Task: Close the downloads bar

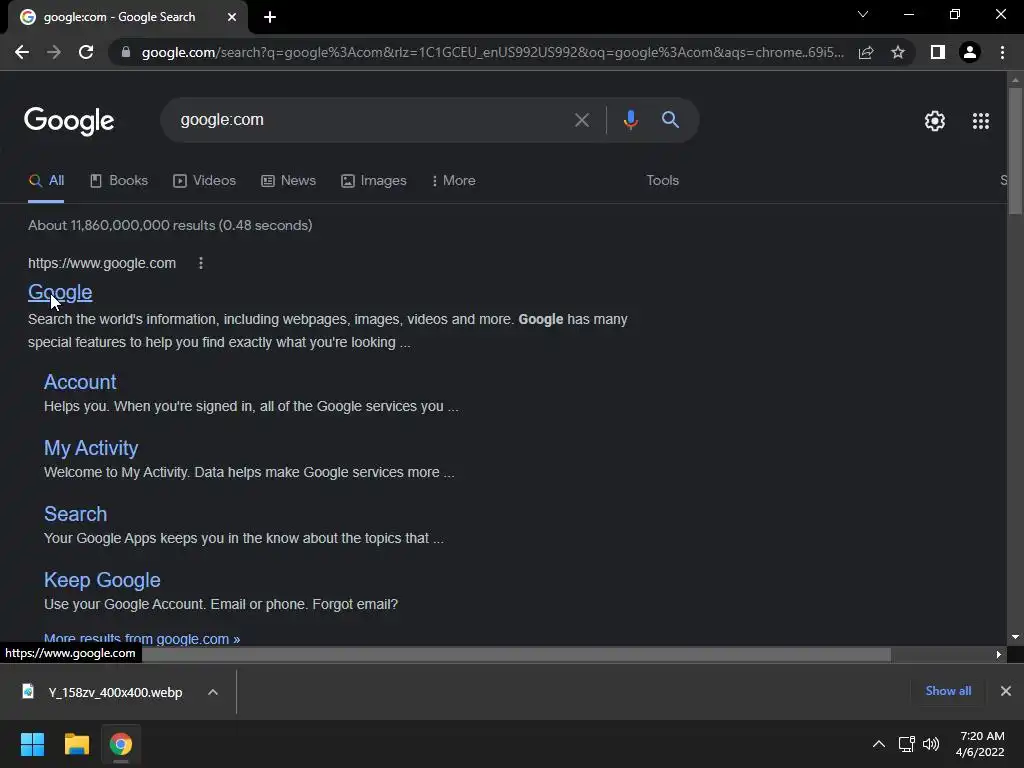Action: (x=1006, y=691)
